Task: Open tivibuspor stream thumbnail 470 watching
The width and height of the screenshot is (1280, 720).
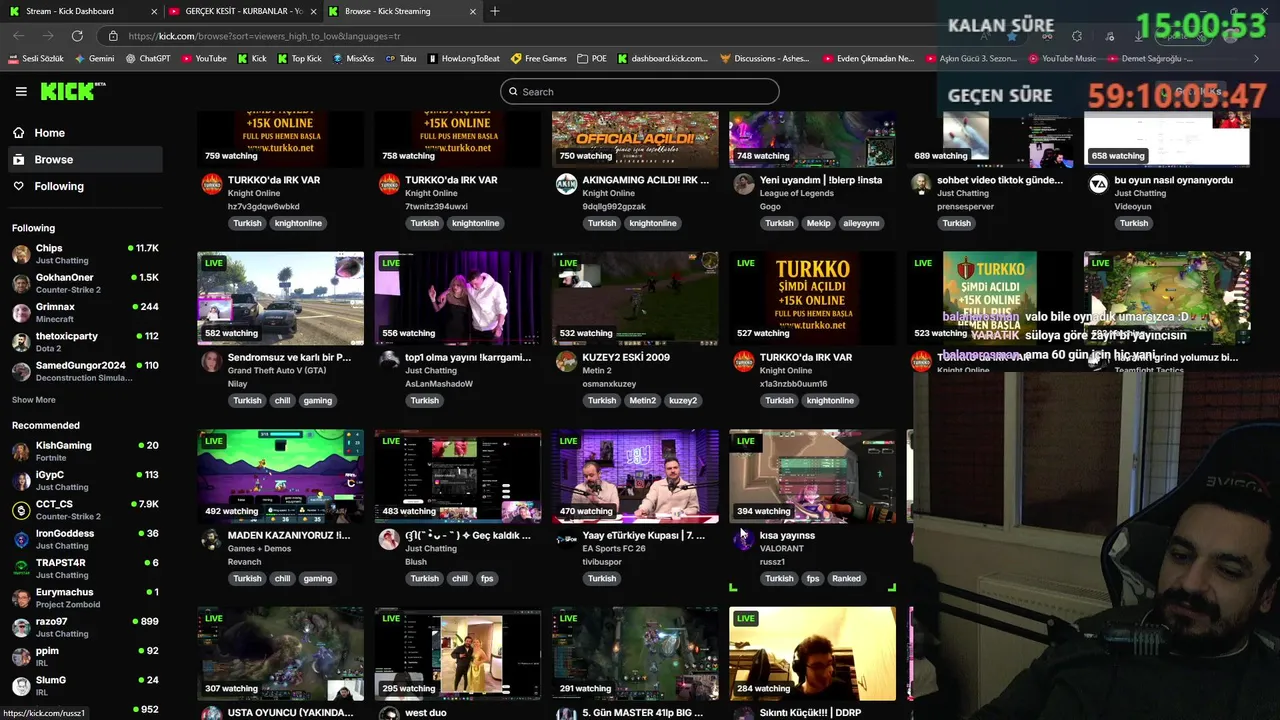Action: click(x=635, y=476)
